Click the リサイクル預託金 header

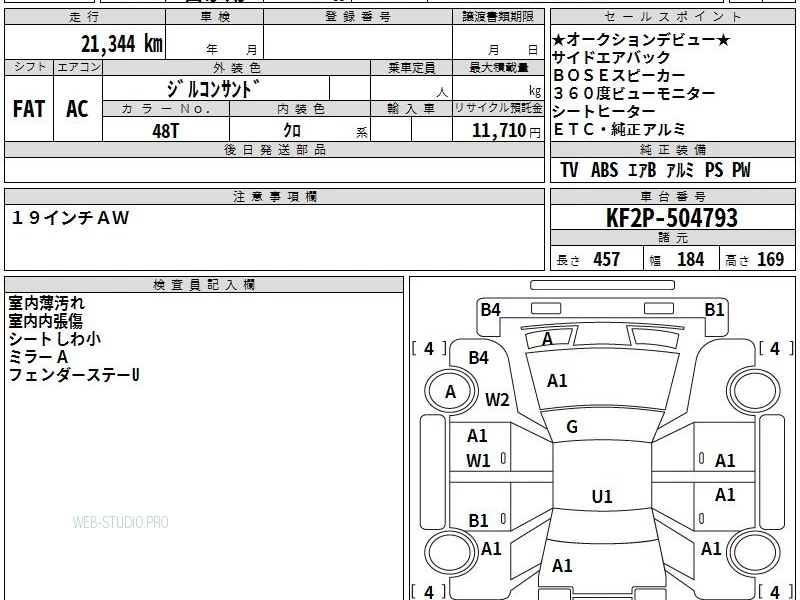tap(498, 109)
